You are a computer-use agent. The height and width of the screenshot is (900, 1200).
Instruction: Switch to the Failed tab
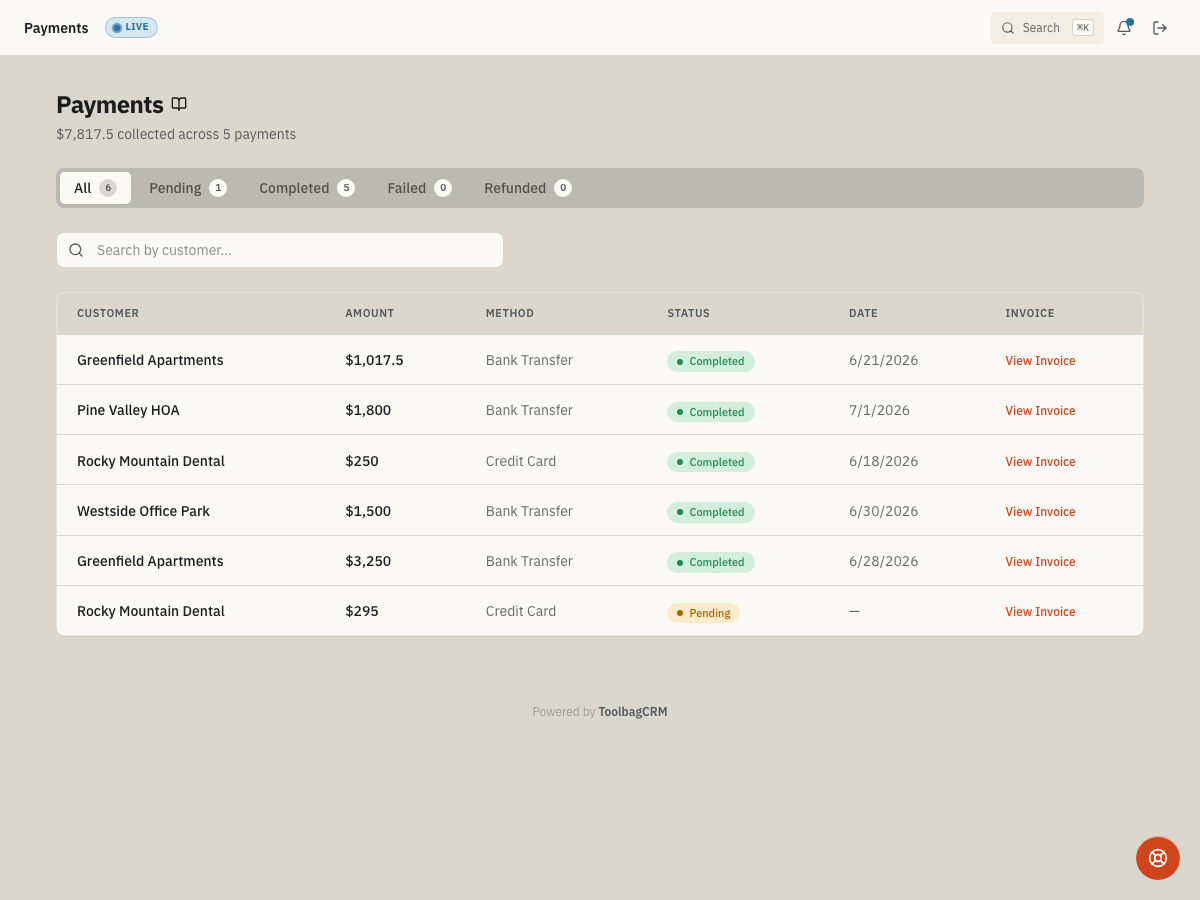point(419,188)
